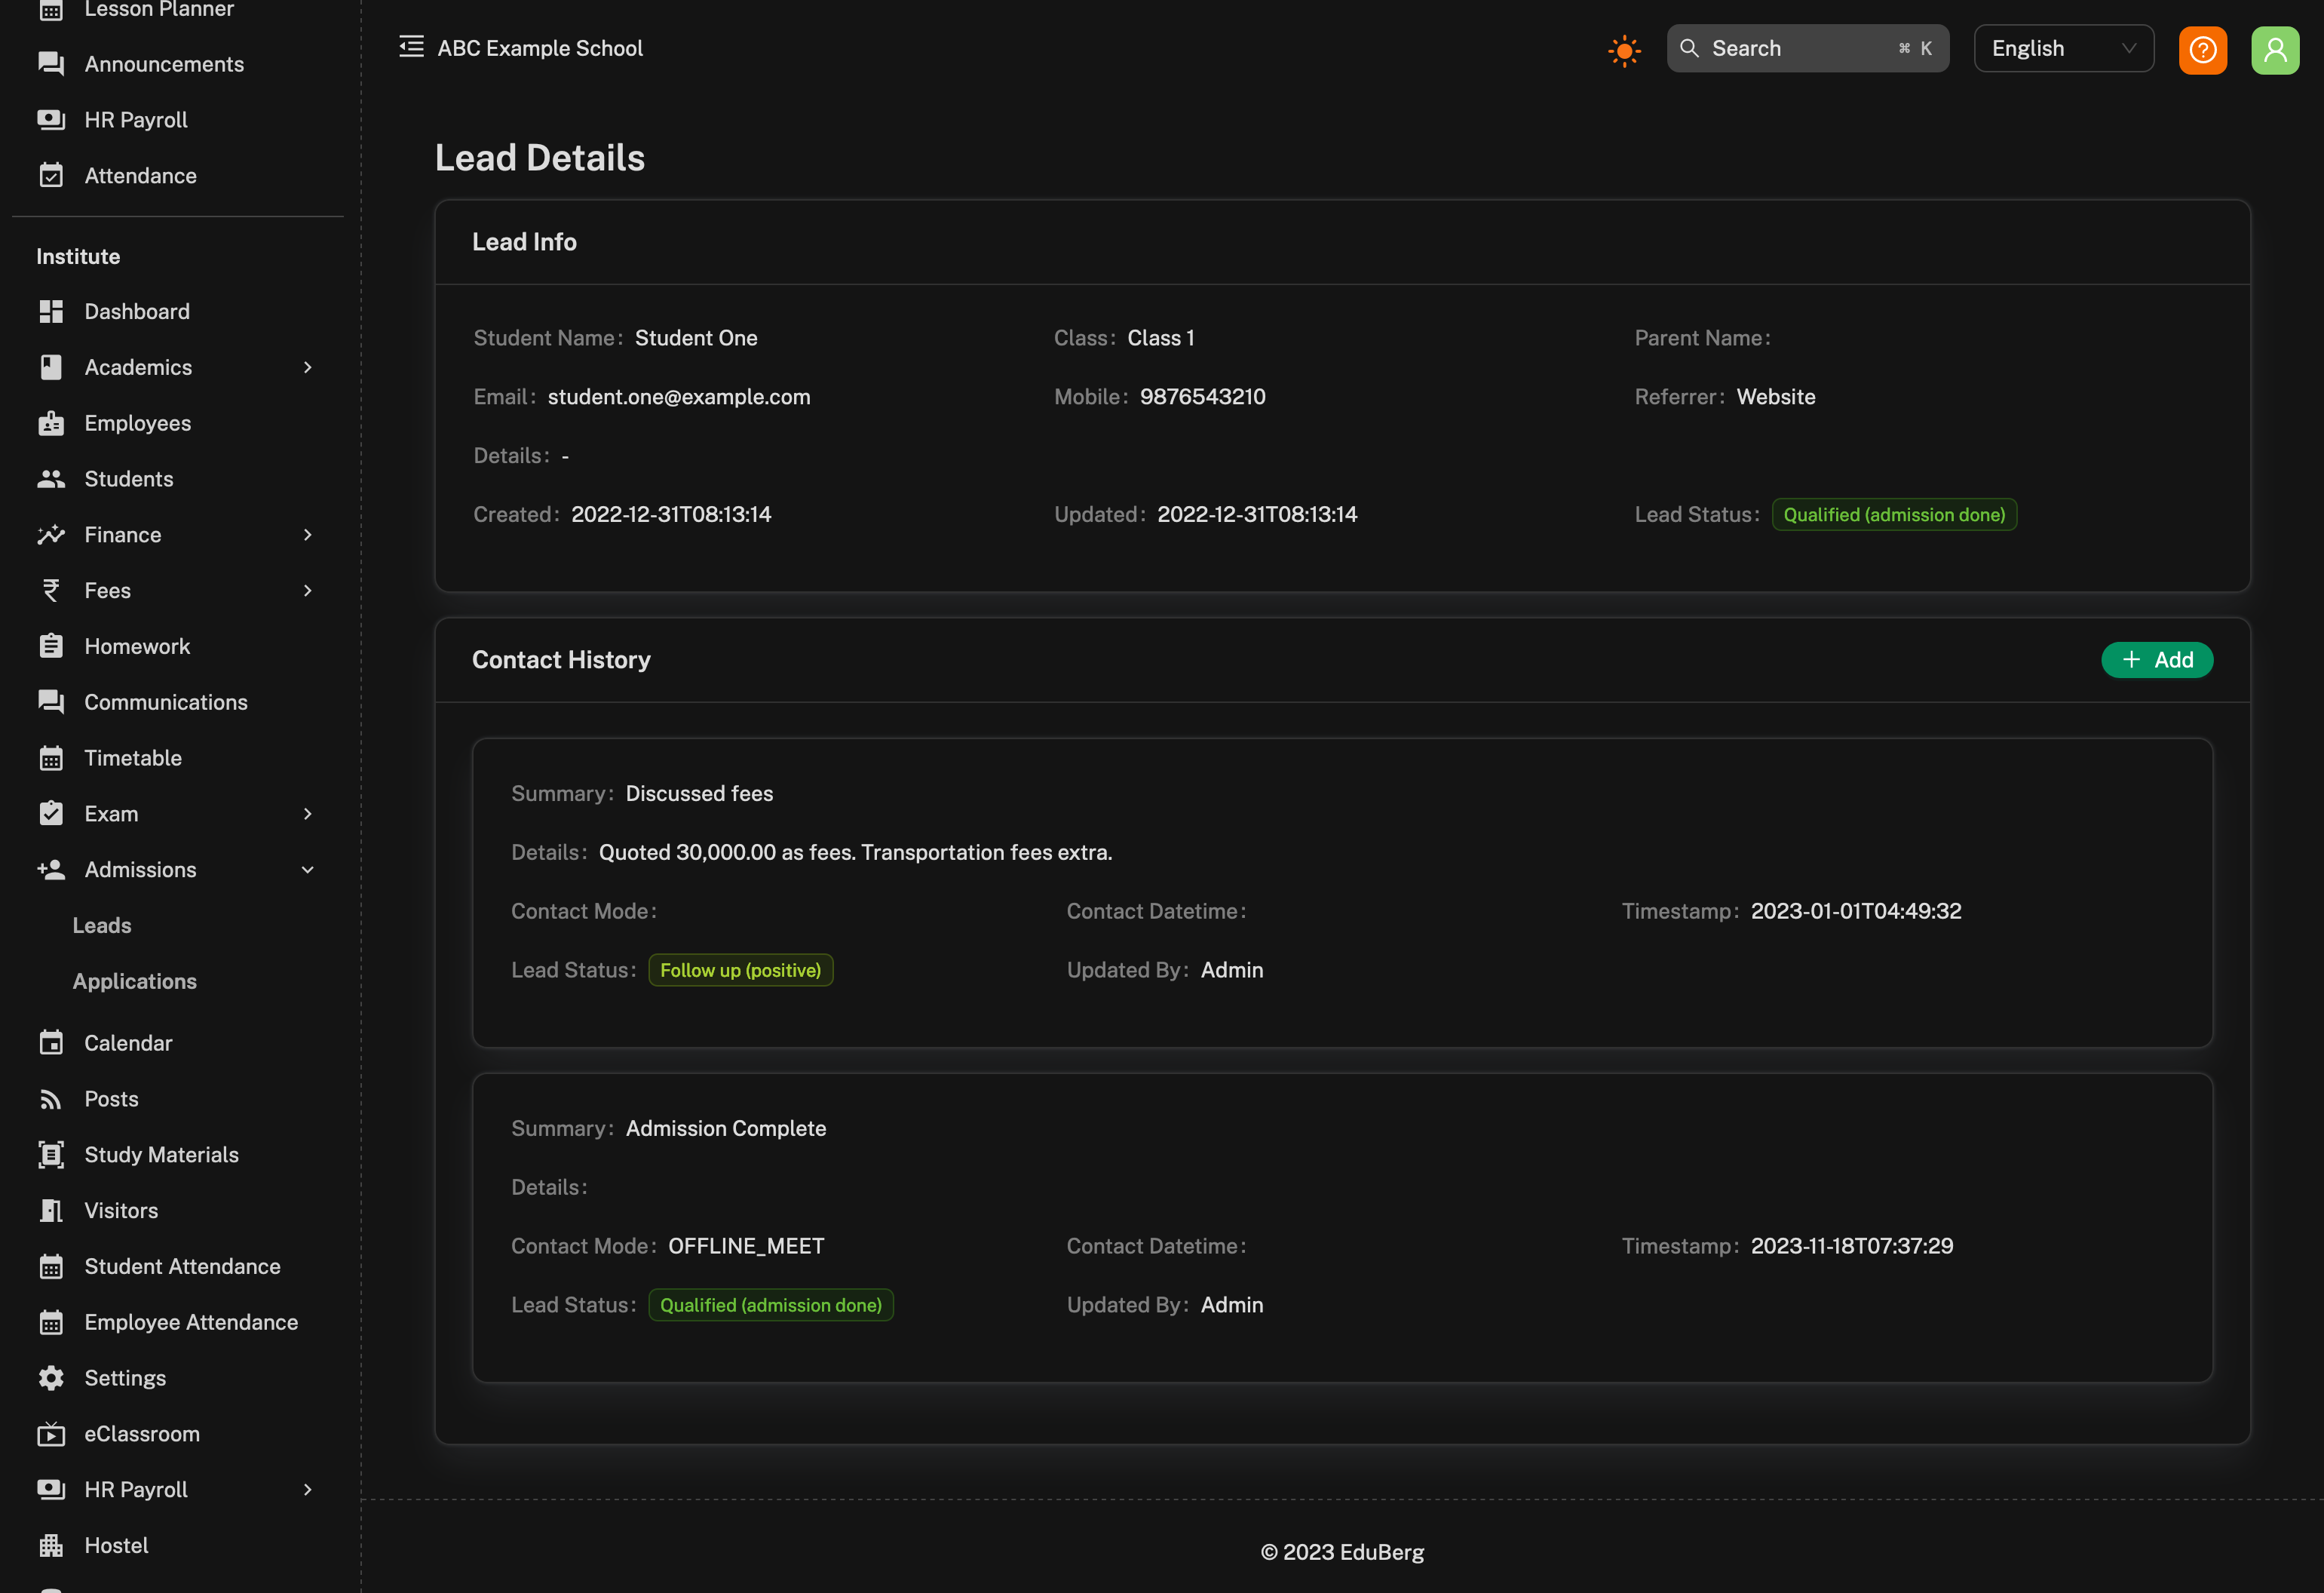
Task: Click the Fees rupee icon
Action: coord(51,591)
